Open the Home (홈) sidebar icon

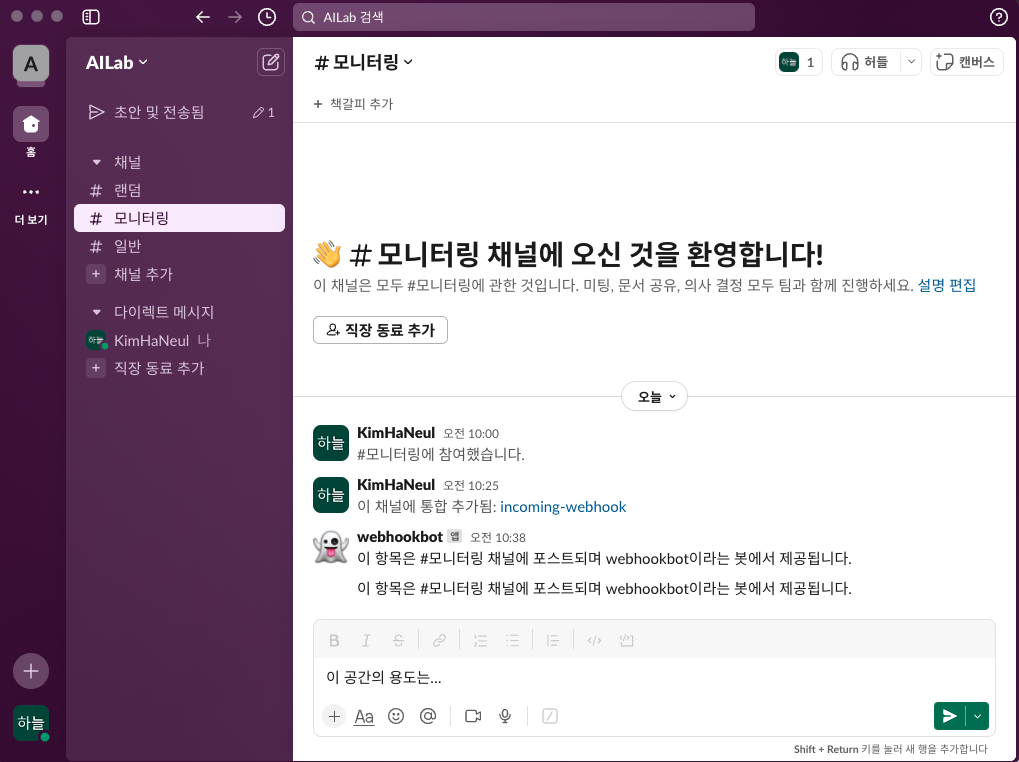click(x=31, y=123)
